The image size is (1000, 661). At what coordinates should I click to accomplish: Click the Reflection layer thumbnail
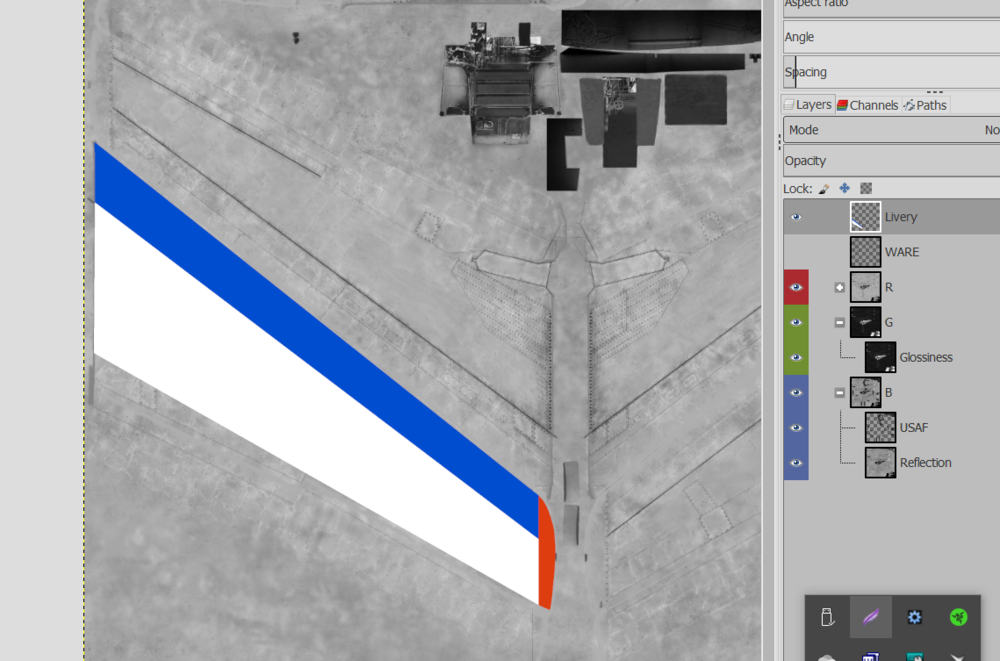[880, 463]
